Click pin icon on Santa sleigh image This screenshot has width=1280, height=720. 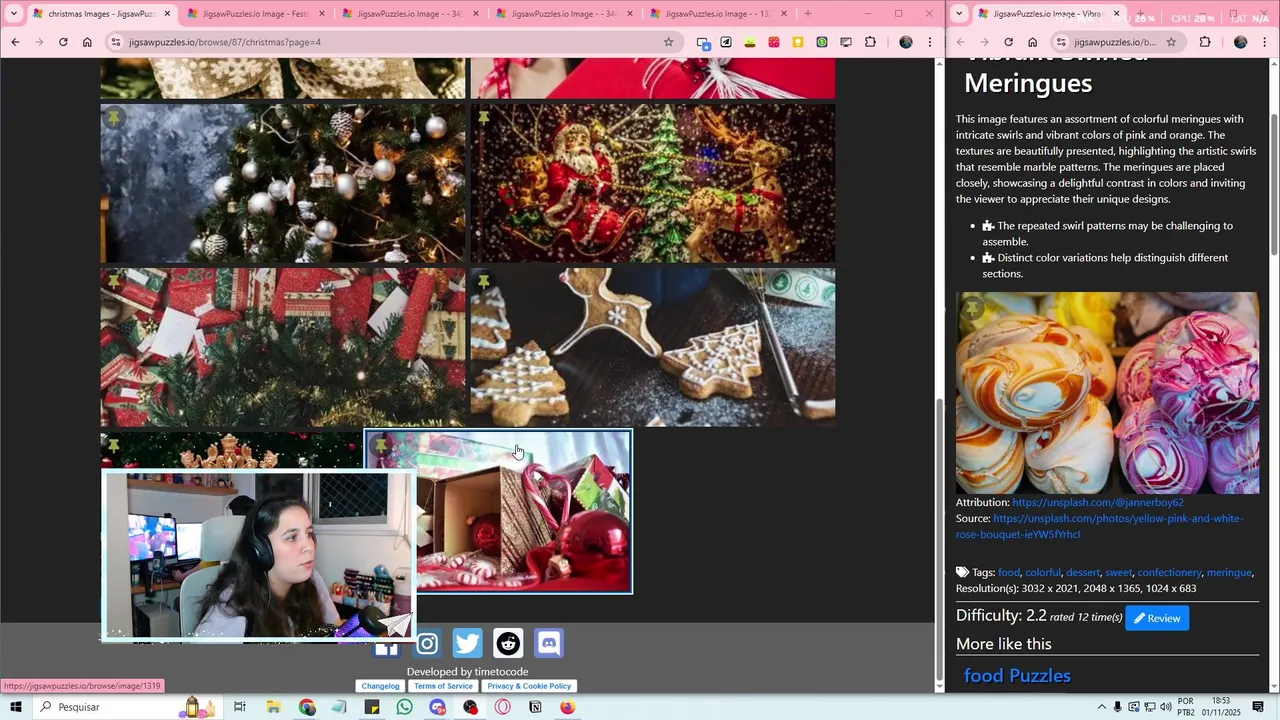point(483,118)
